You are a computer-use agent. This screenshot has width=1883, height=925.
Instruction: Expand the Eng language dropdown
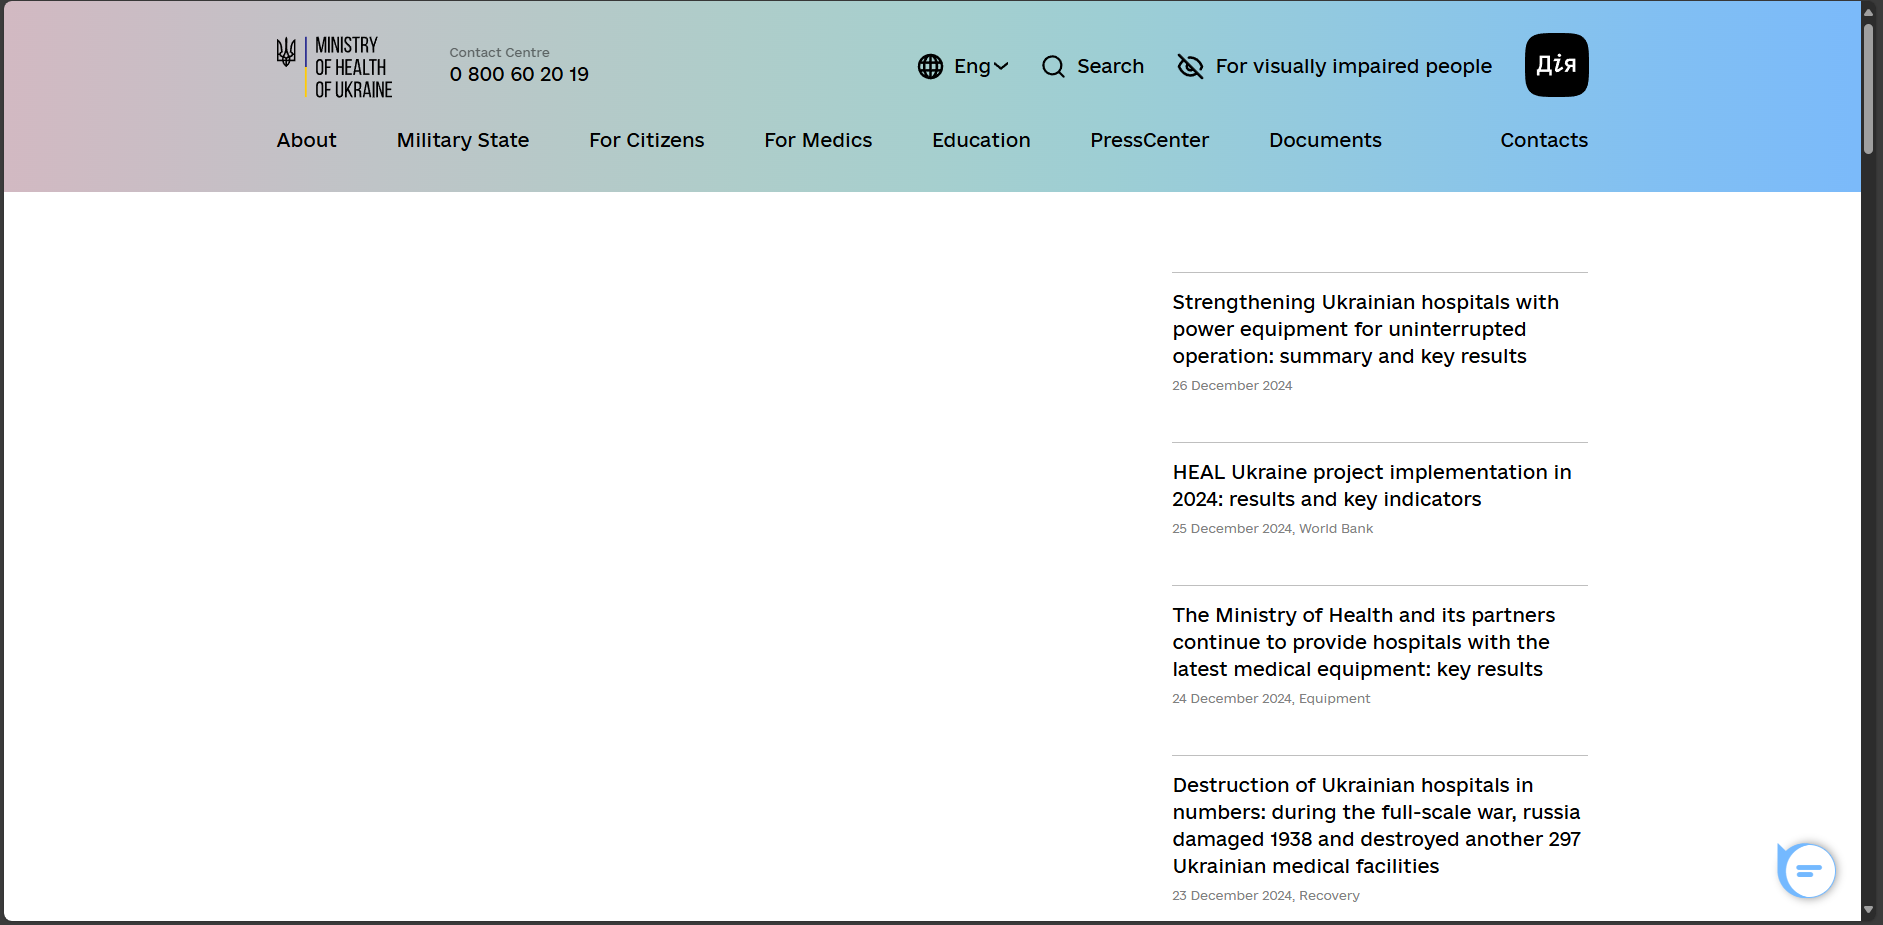coord(980,66)
